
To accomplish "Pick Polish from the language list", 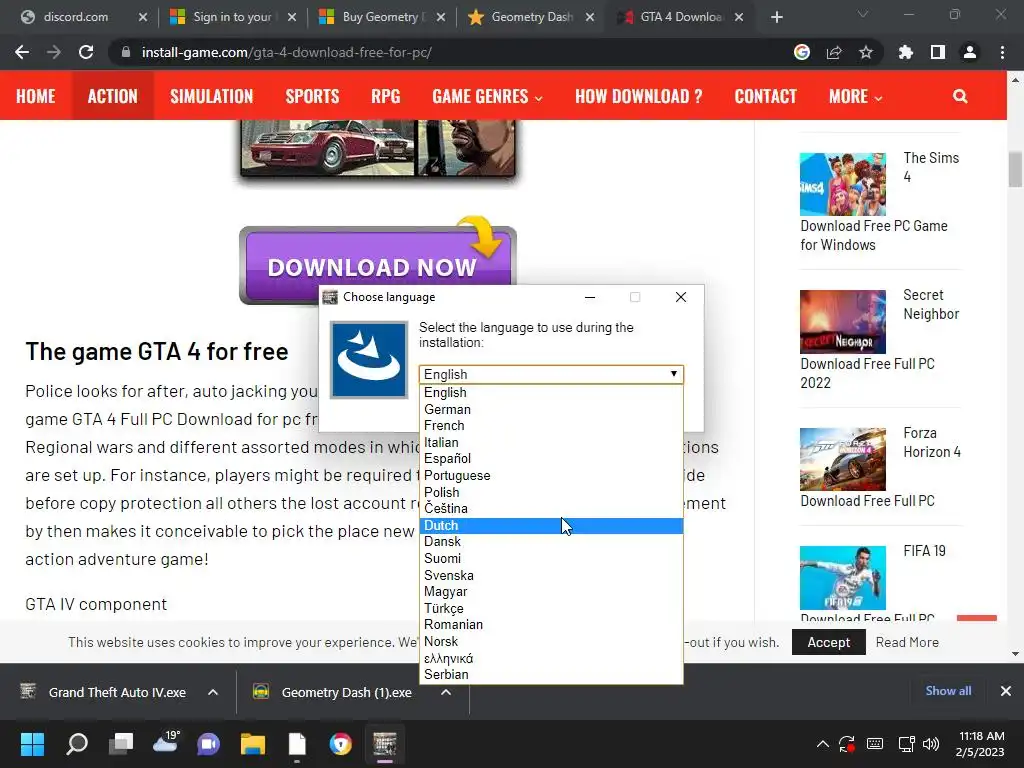I will click(551, 492).
